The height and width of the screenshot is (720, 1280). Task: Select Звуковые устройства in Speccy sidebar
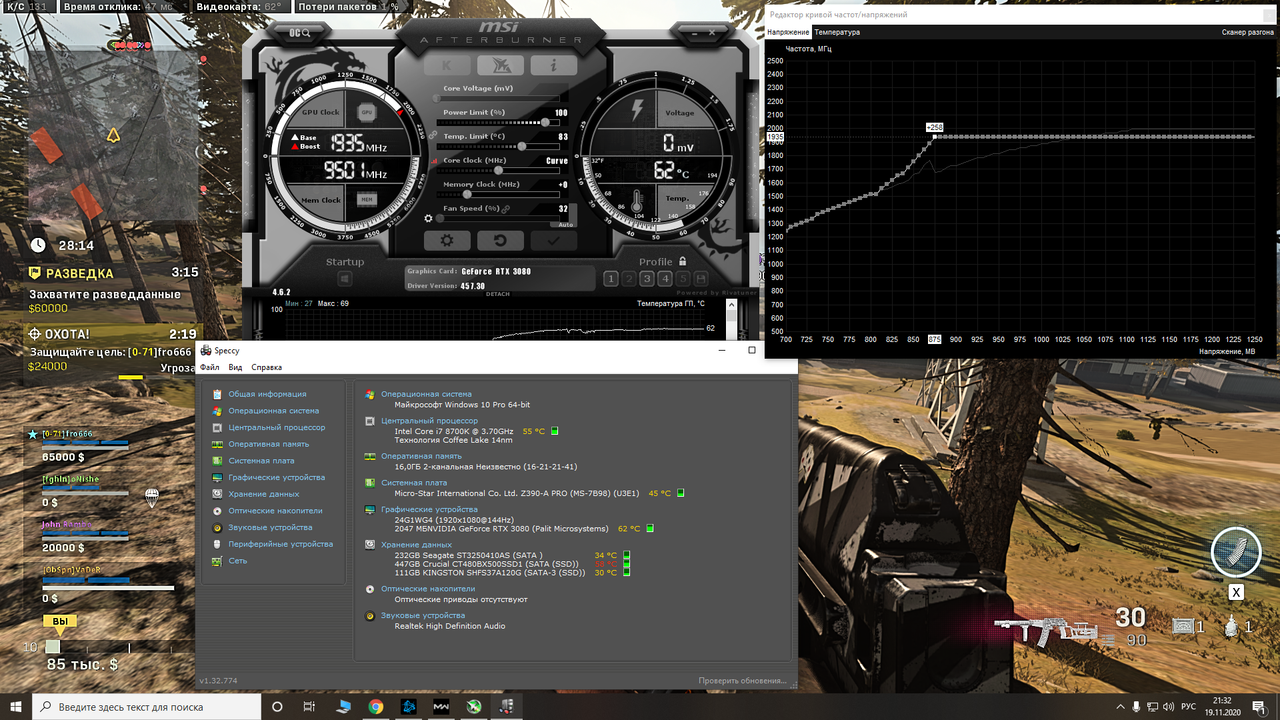[270, 527]
